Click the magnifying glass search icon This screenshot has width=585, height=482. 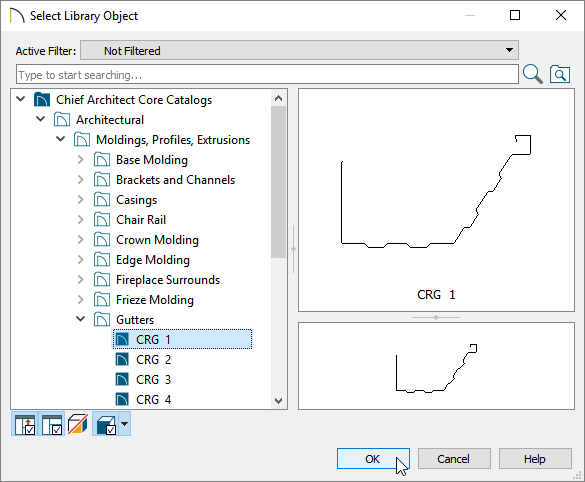tap(532, 74)
